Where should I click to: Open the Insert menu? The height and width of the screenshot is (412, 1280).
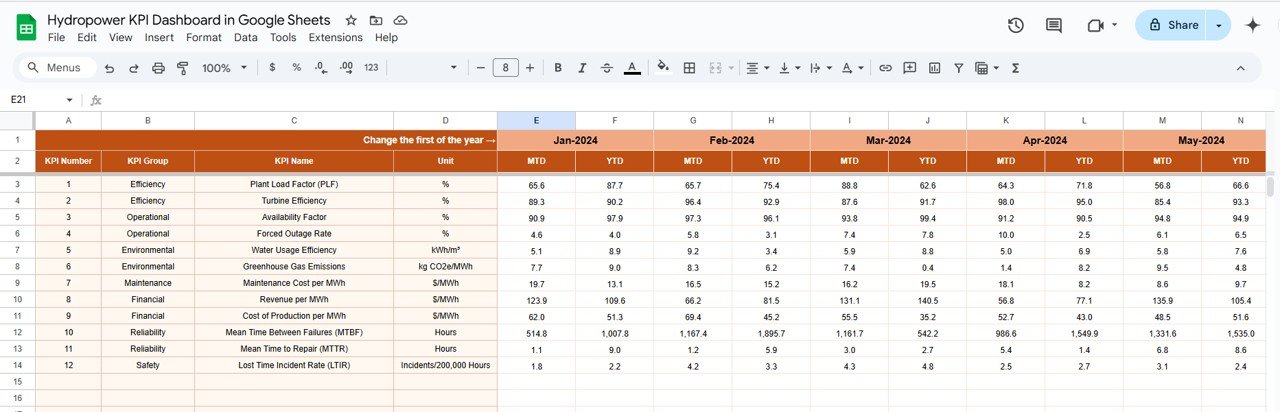coord(159,38)
